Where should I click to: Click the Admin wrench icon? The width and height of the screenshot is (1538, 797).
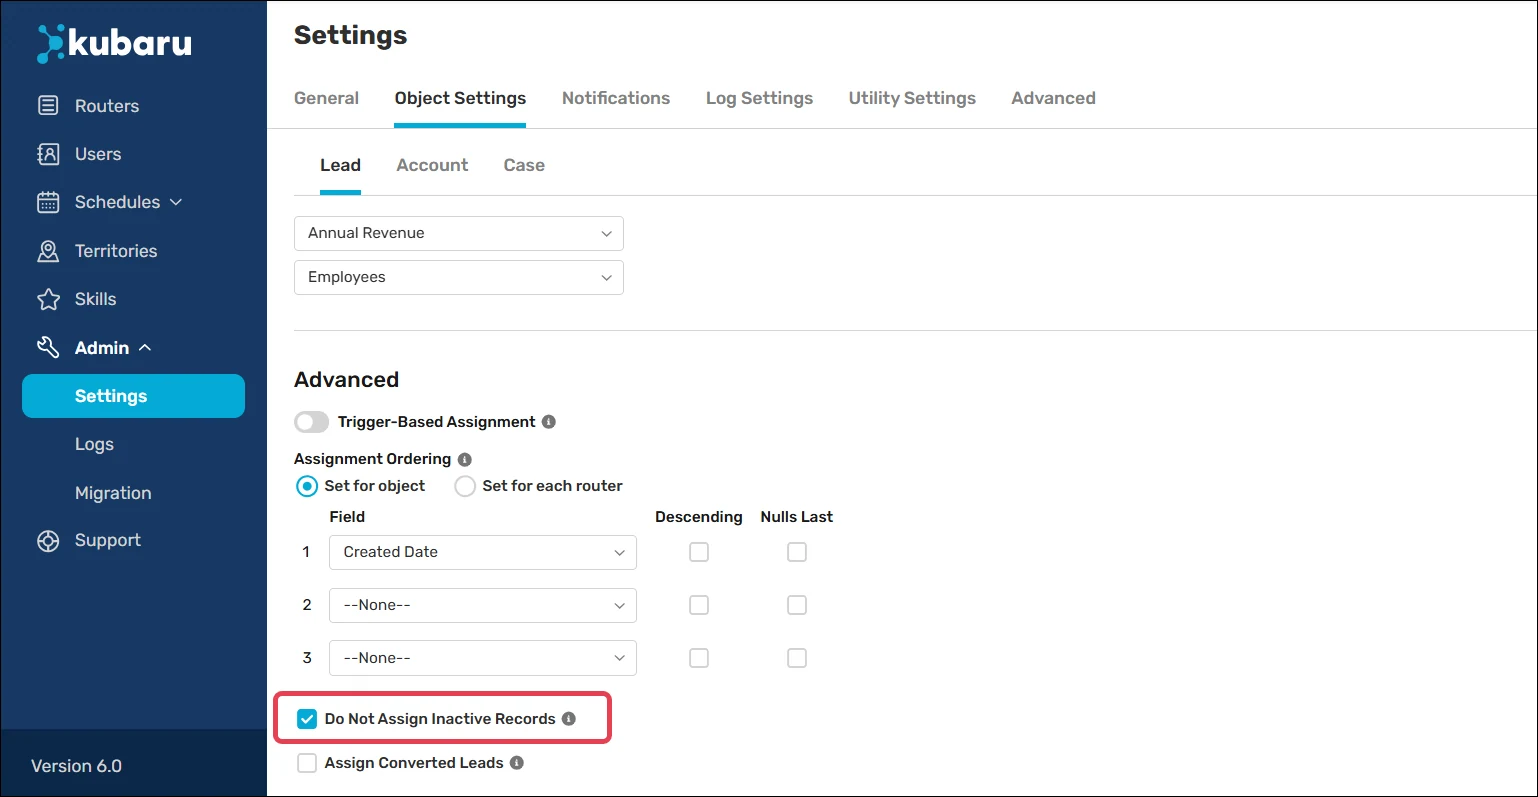coord(48,347)
